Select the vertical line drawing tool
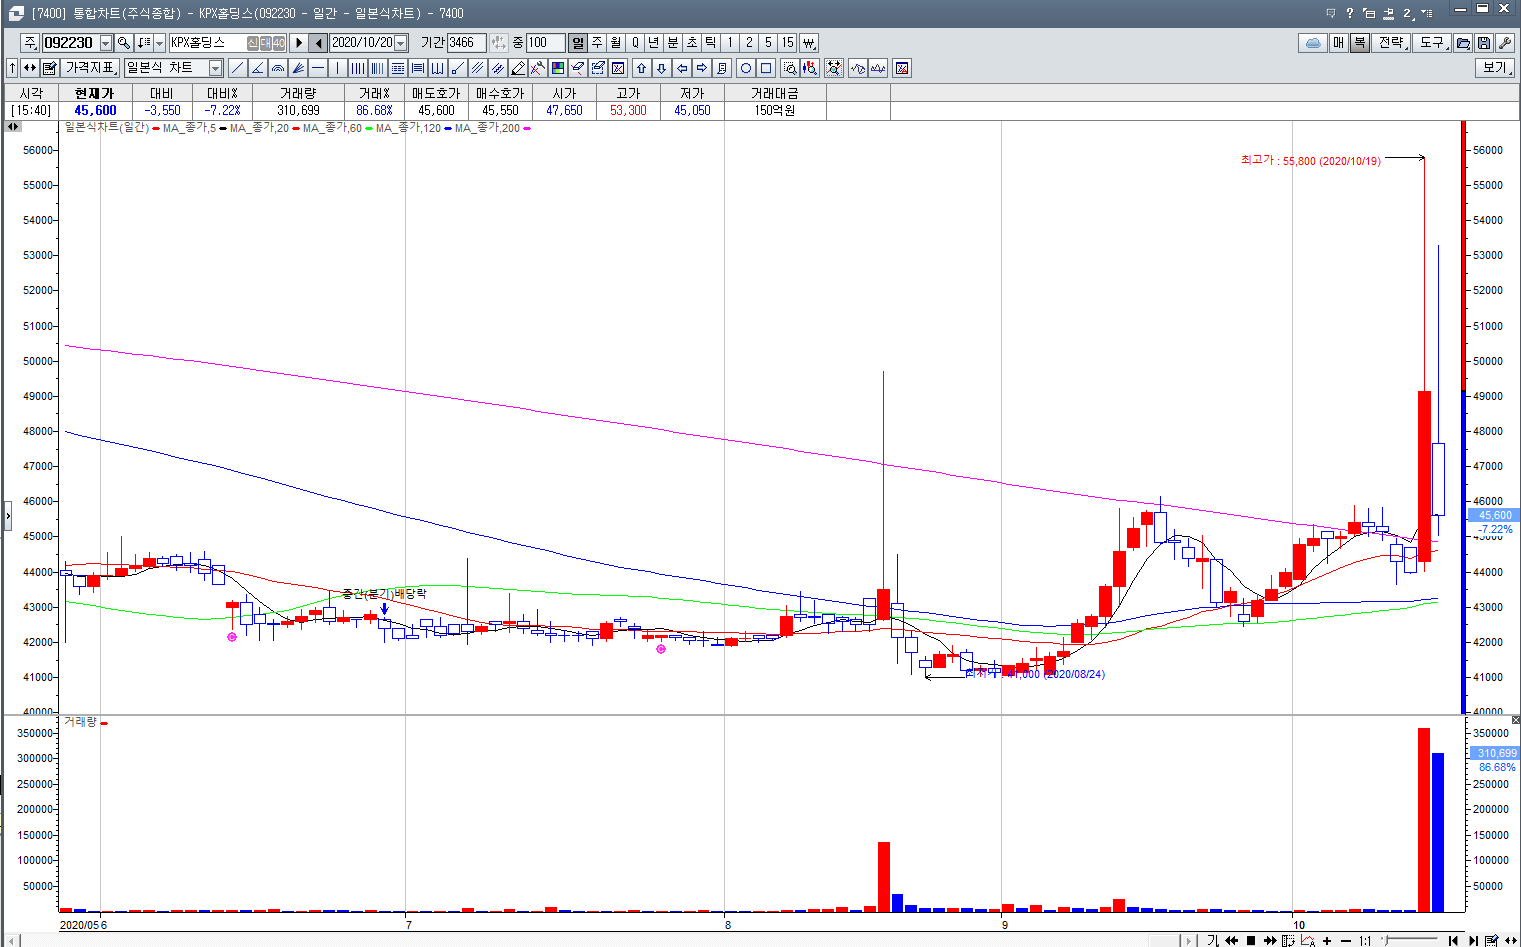The height and width of the screenshot is (947, 1521). (x=338, y=68)
